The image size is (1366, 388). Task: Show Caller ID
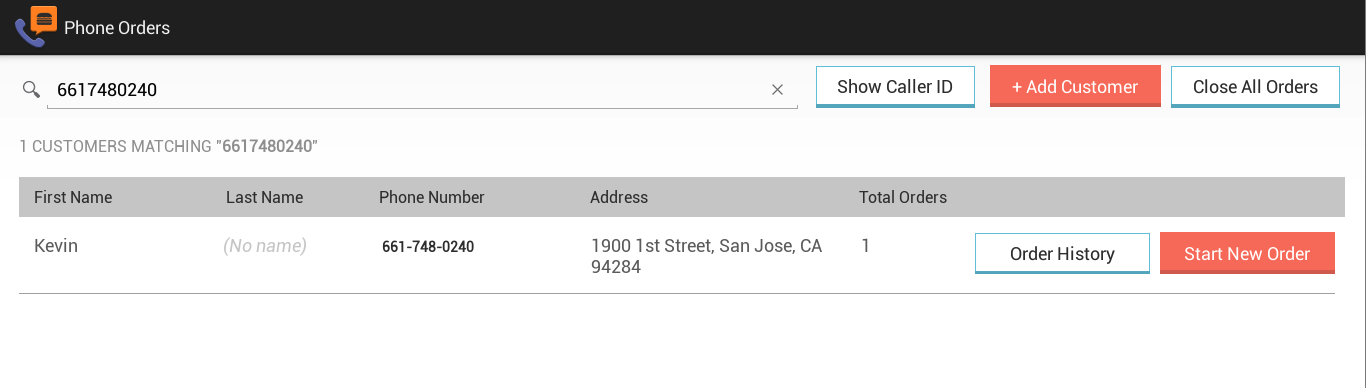coord(895,87)
